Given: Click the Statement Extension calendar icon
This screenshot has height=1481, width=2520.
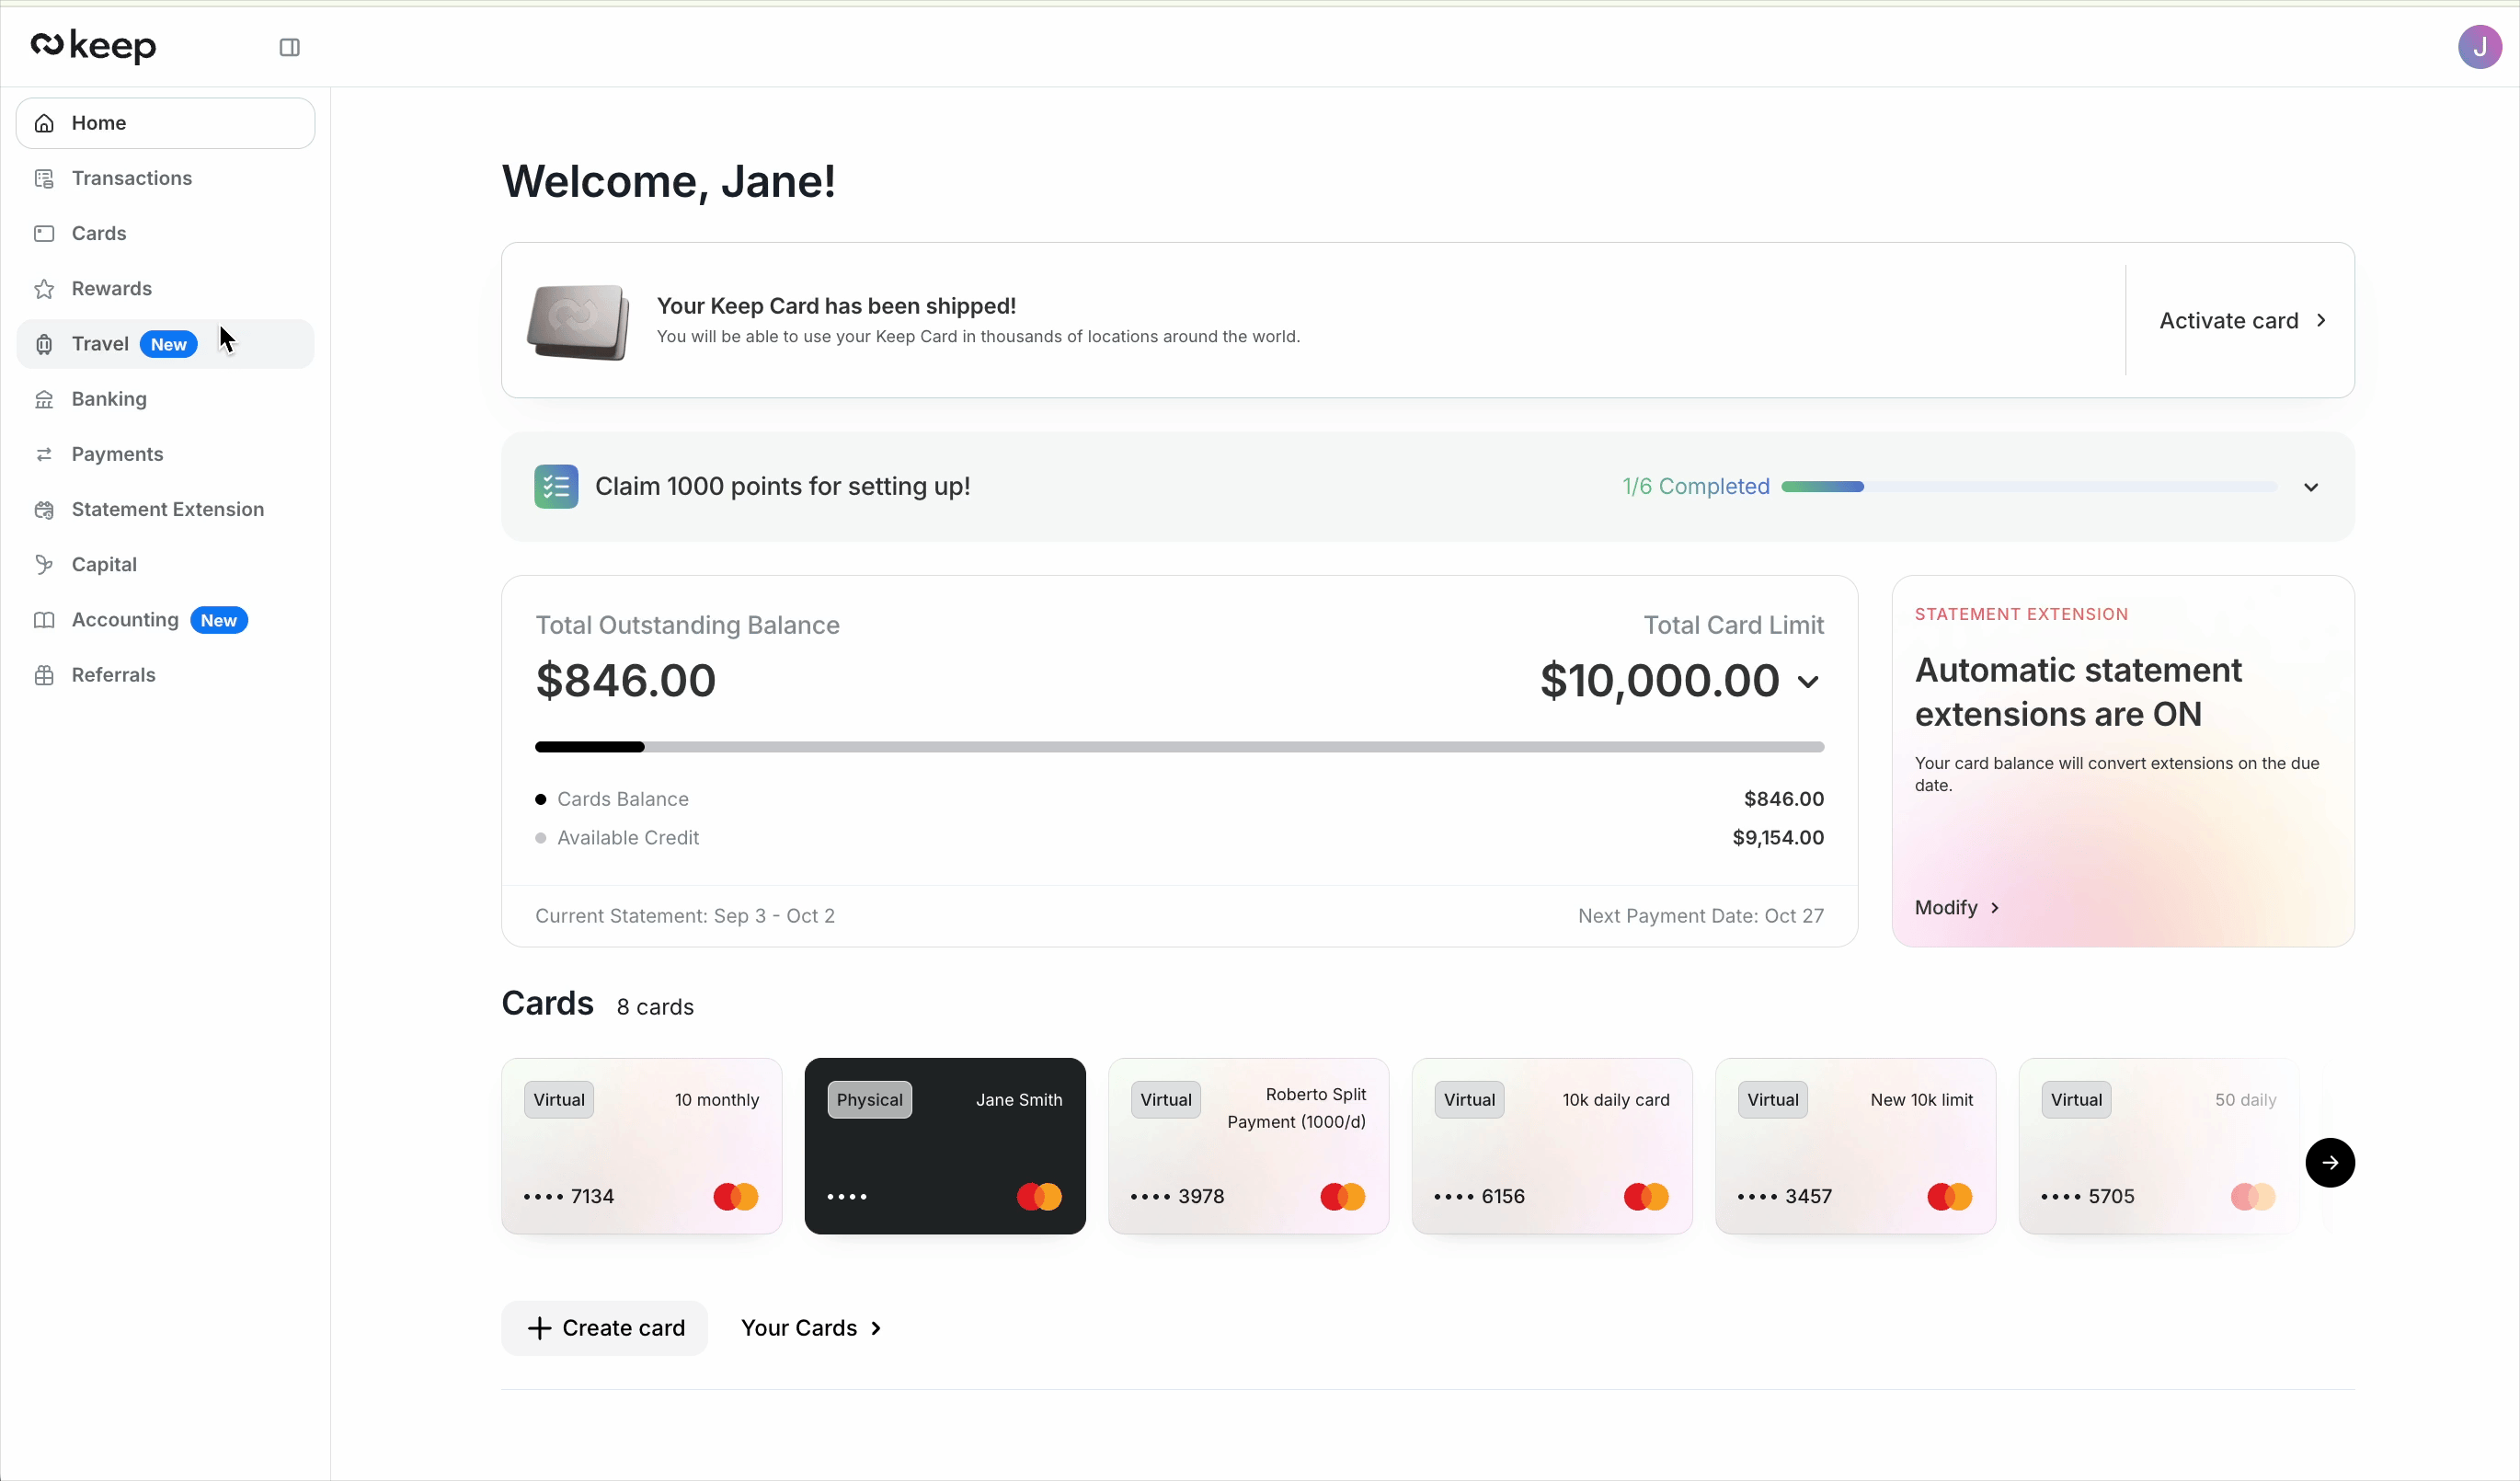Looking at the screenshot, I should 44,510.
